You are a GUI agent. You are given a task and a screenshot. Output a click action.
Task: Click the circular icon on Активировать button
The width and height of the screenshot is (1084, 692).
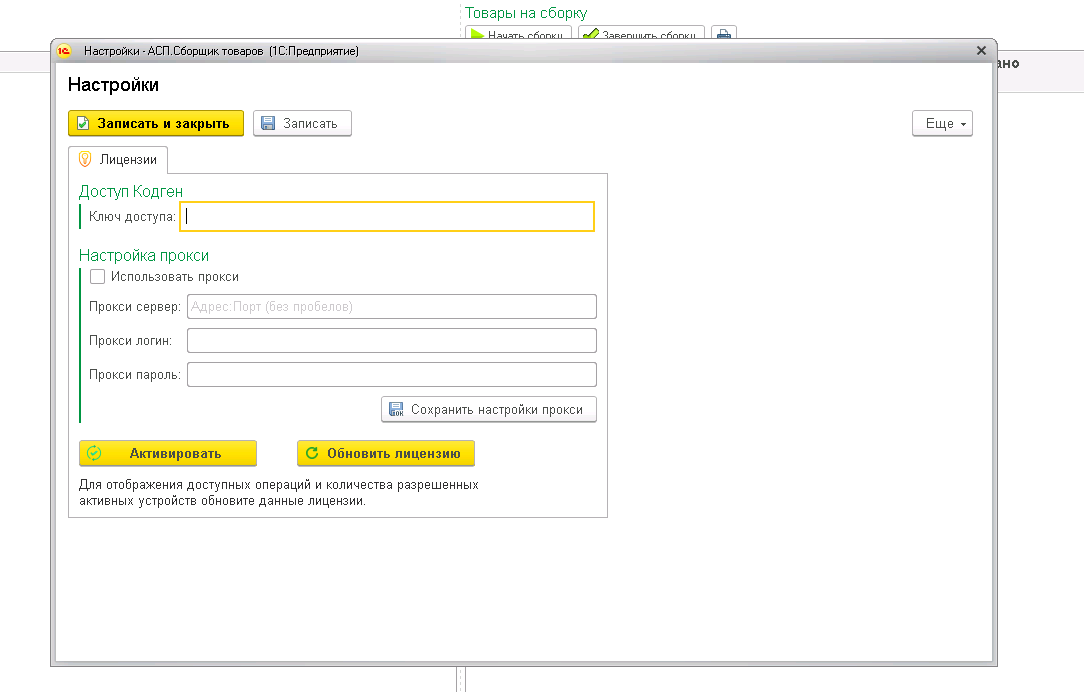(95, 453)
